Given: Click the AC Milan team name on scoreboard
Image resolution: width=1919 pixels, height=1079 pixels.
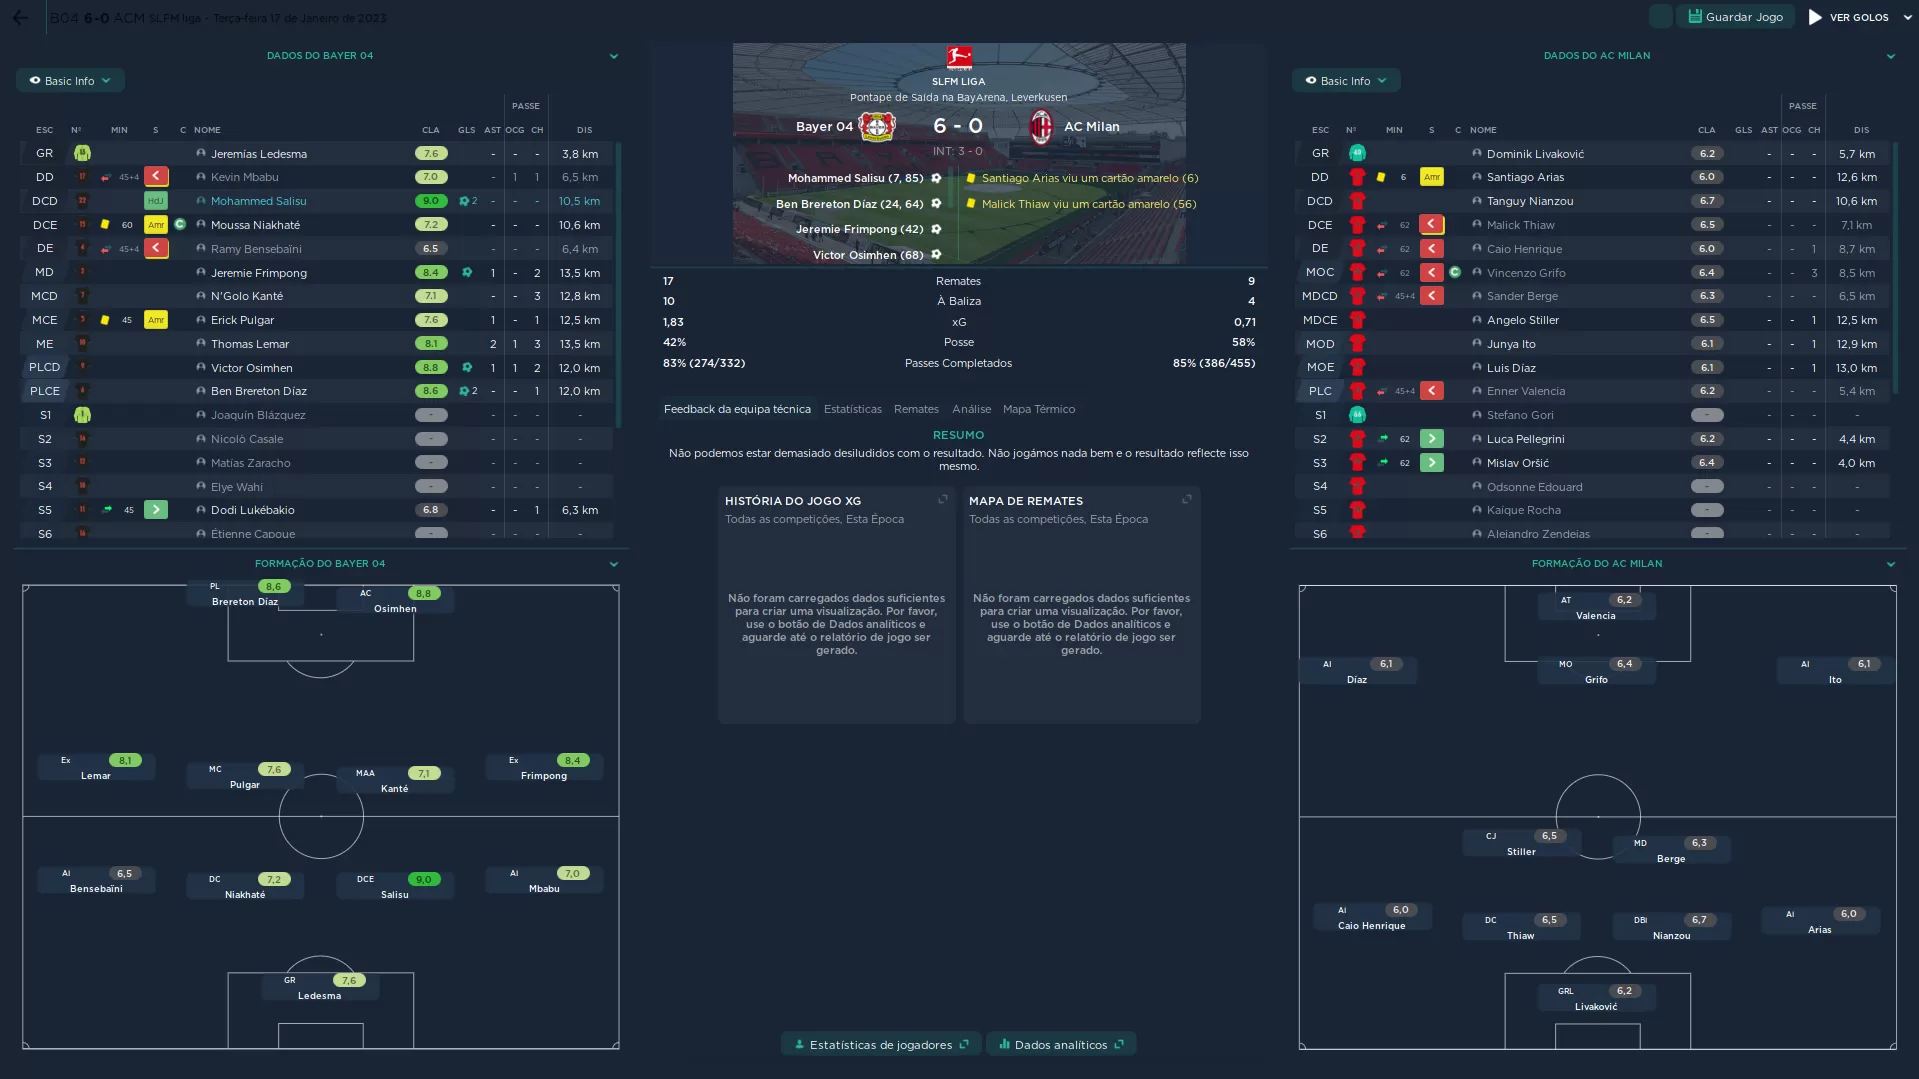Looking at the screenshot, I should pos(1092,127).
